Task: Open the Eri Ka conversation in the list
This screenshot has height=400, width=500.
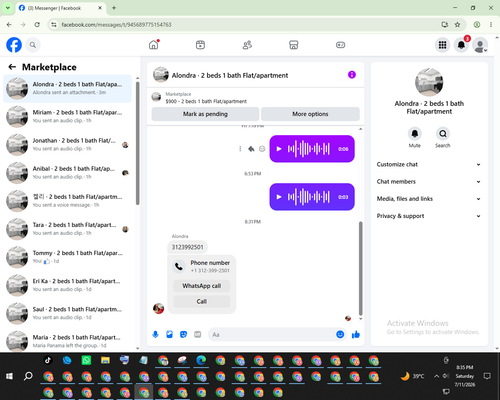Action: [x=67, y=285]
